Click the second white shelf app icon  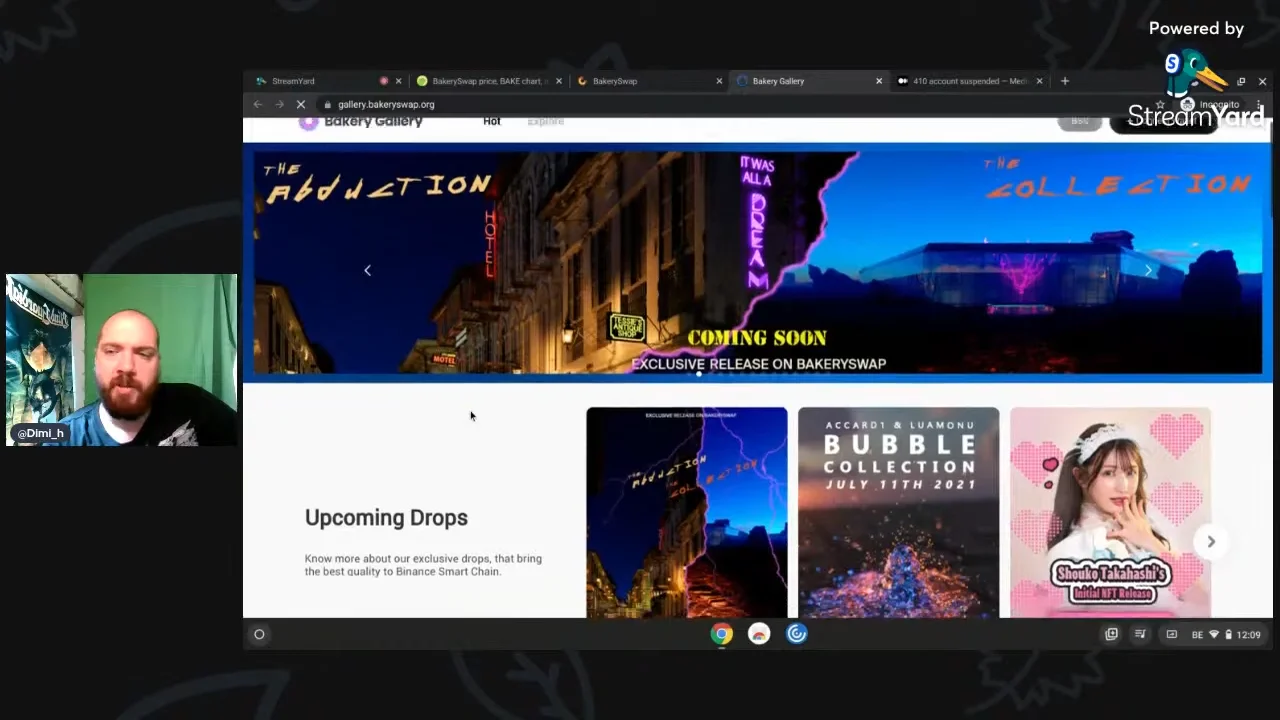(x=759, y=634)
